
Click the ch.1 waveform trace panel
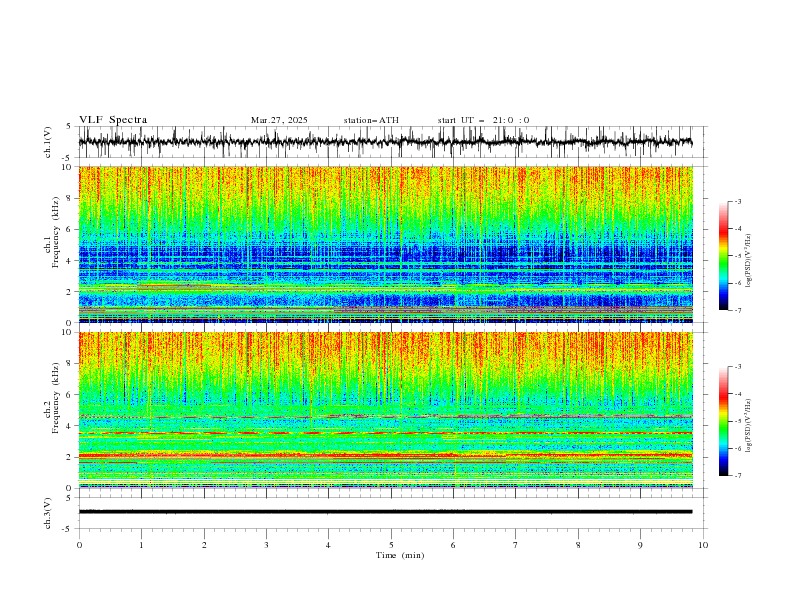392,142
